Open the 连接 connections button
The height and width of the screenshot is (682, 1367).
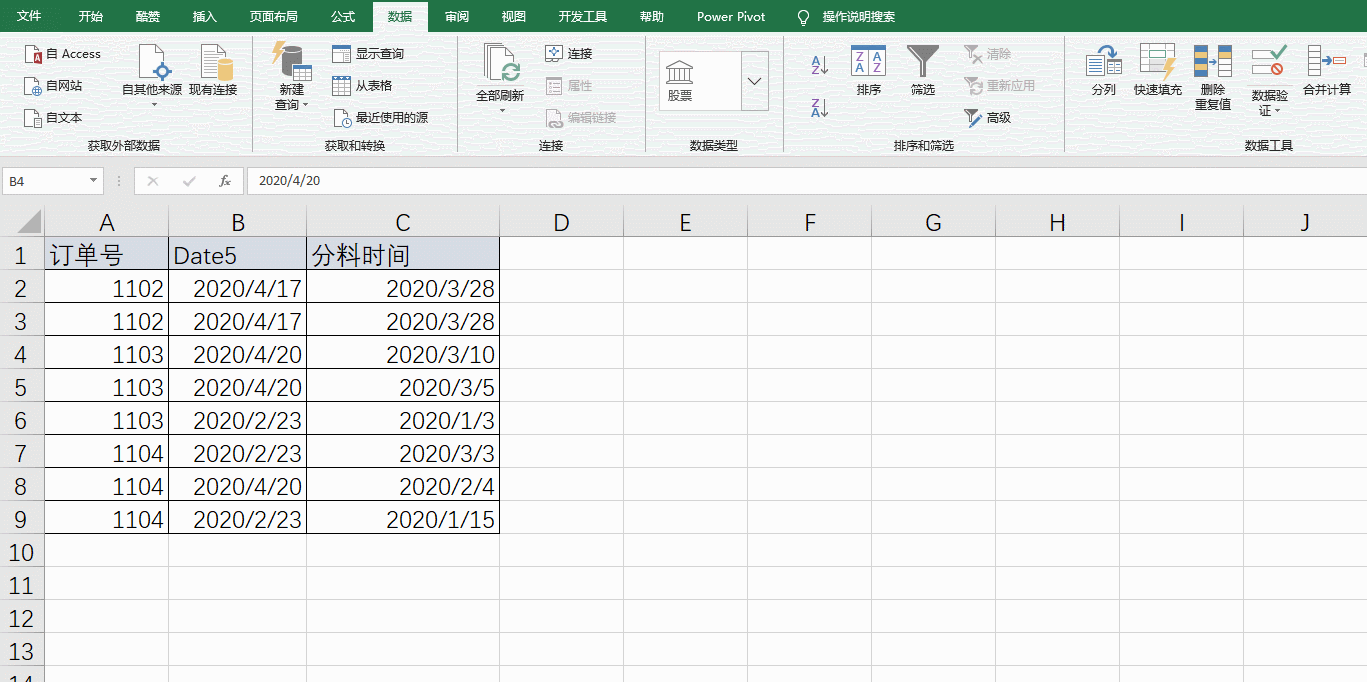click(x=569, y=54)
